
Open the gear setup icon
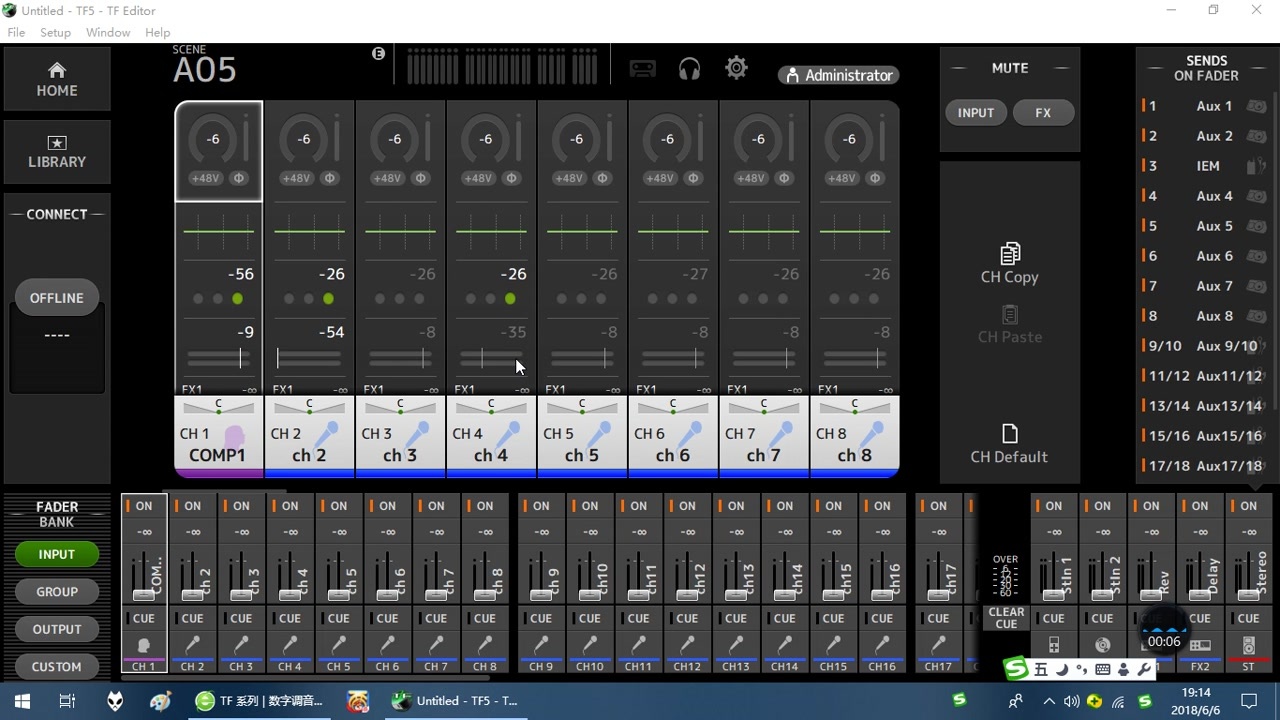(x=736, y=68)
